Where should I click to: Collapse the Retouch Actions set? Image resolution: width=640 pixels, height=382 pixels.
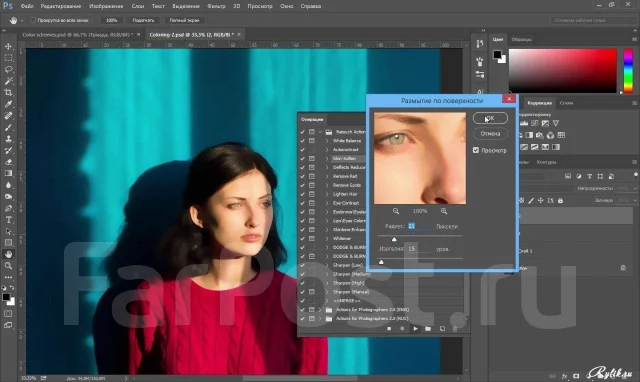click(x=320, y=132)
